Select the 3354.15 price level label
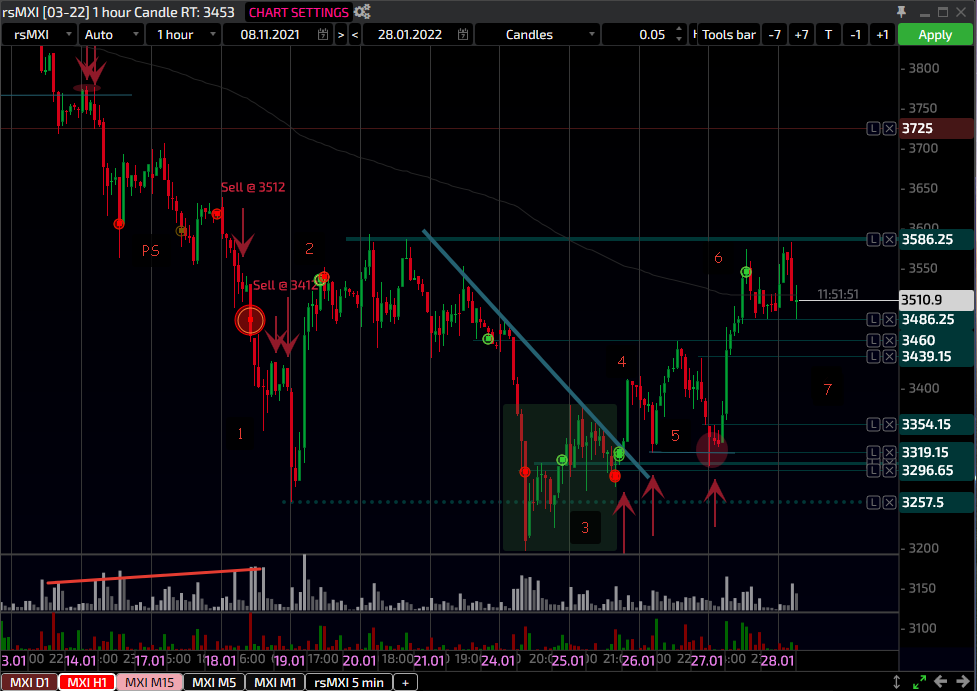 click(x=936, y=424)
